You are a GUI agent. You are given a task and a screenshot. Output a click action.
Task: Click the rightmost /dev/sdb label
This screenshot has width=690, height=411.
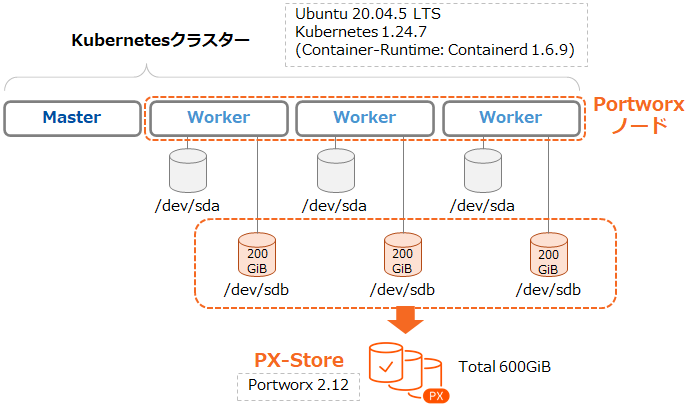[548, 290]
